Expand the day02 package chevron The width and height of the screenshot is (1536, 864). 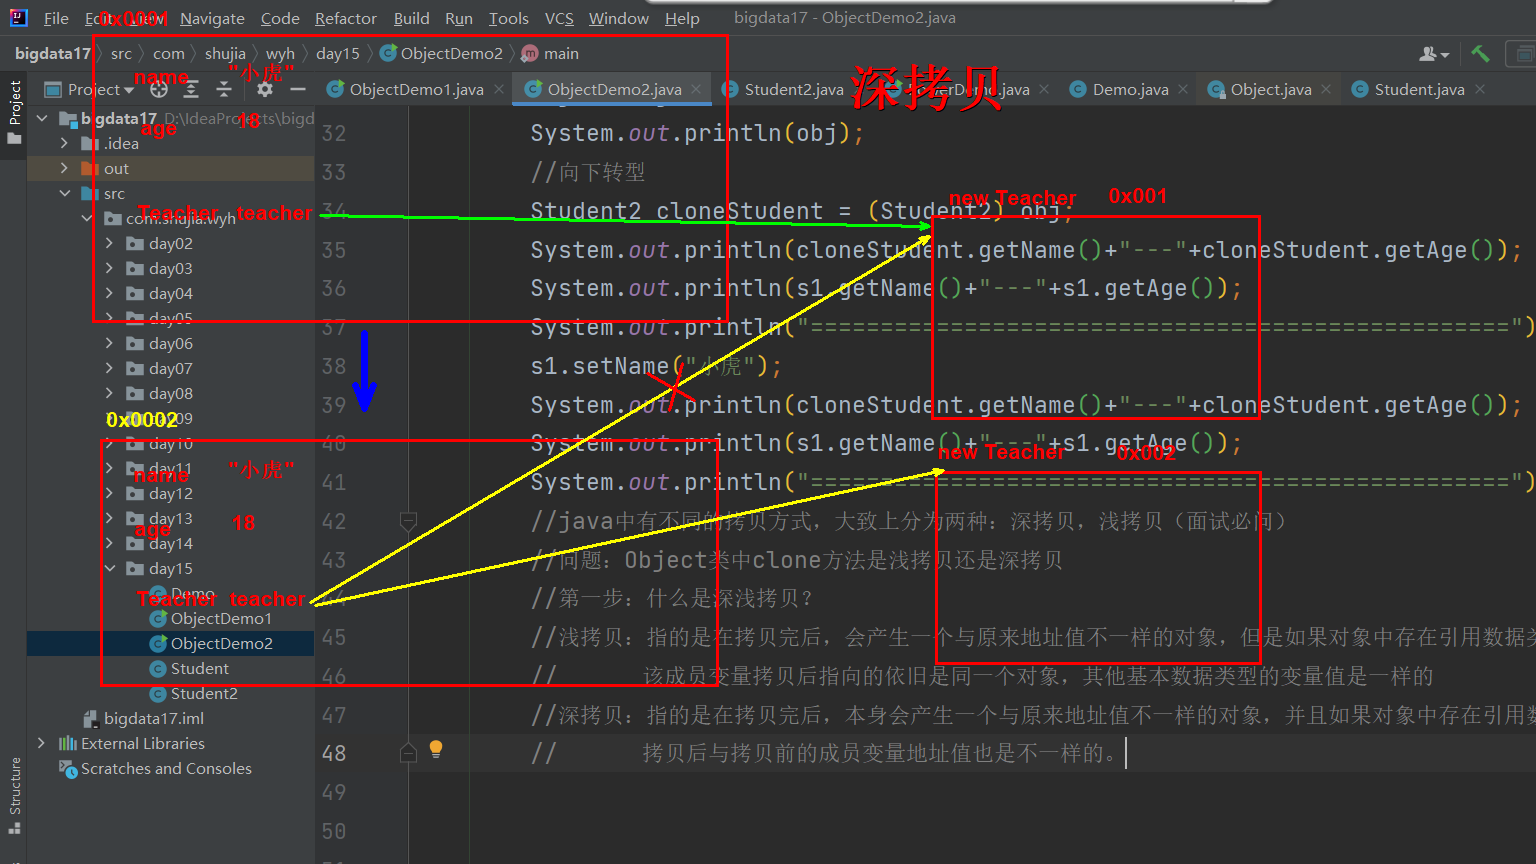click(109, 243)
